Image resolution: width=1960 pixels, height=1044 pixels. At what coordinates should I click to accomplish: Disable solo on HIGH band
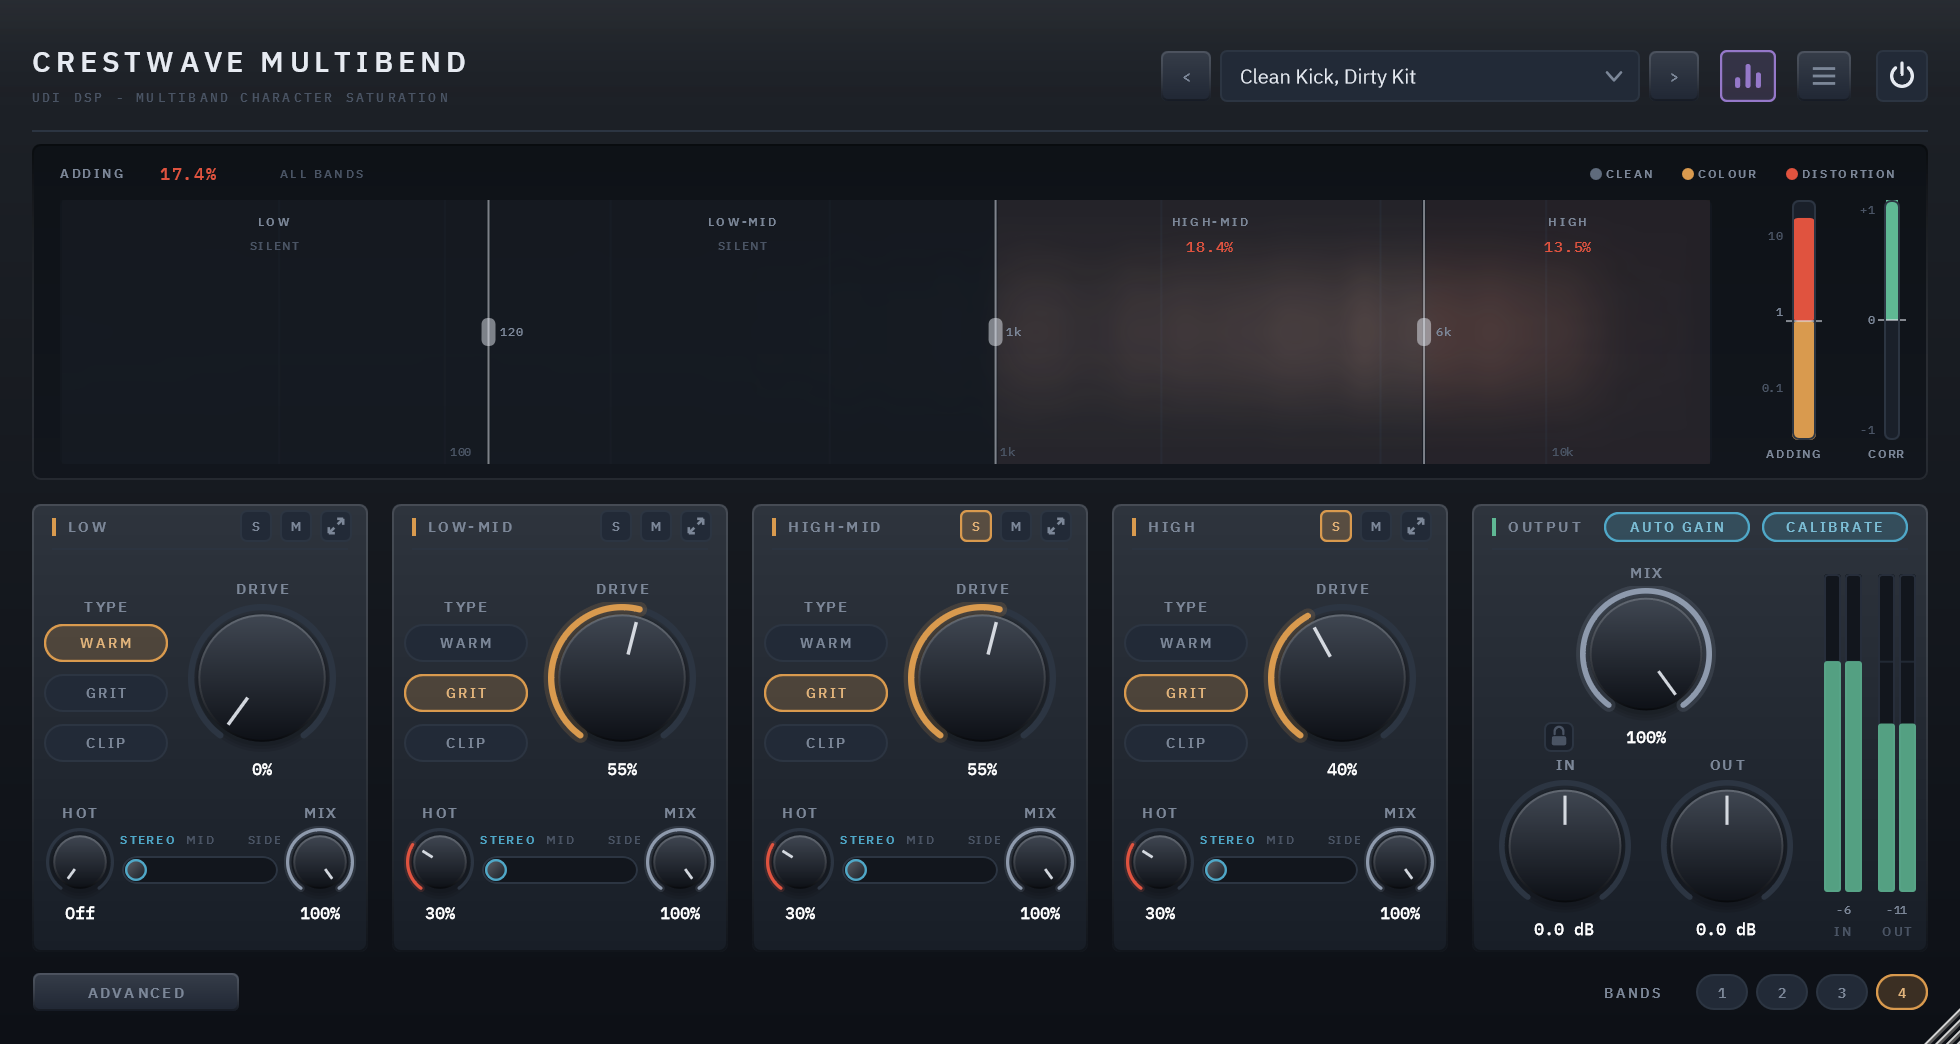click(1336, 526)
